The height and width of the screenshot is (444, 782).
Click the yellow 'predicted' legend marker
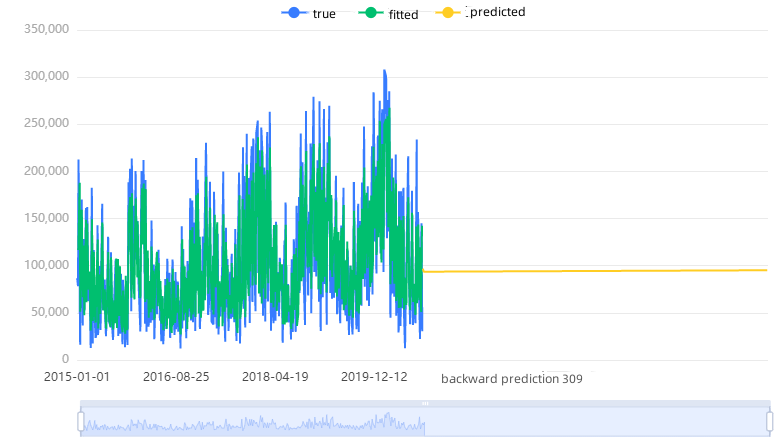(x=448, y=12)
